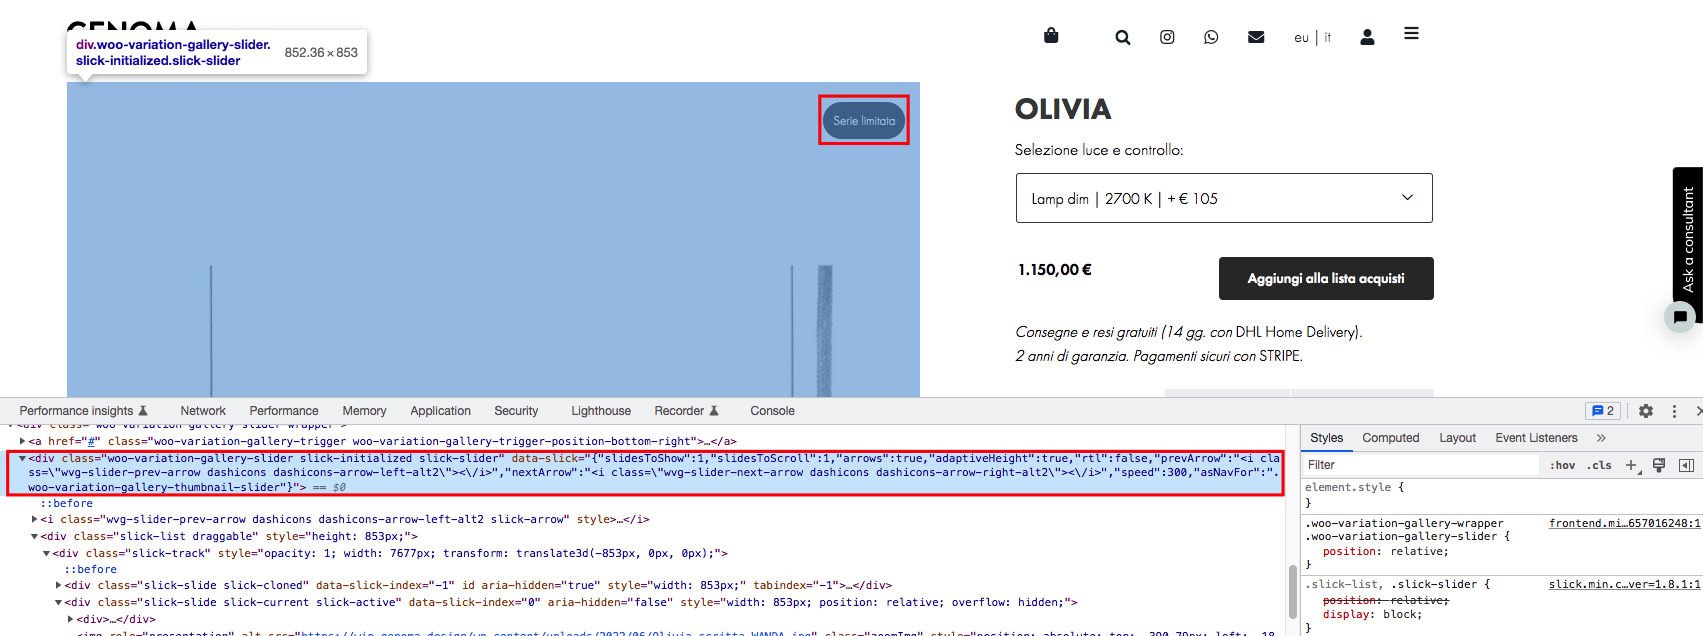
Task: Expand the wvg-slider-prev-arrow i element
Action: [x=35, y=519]
